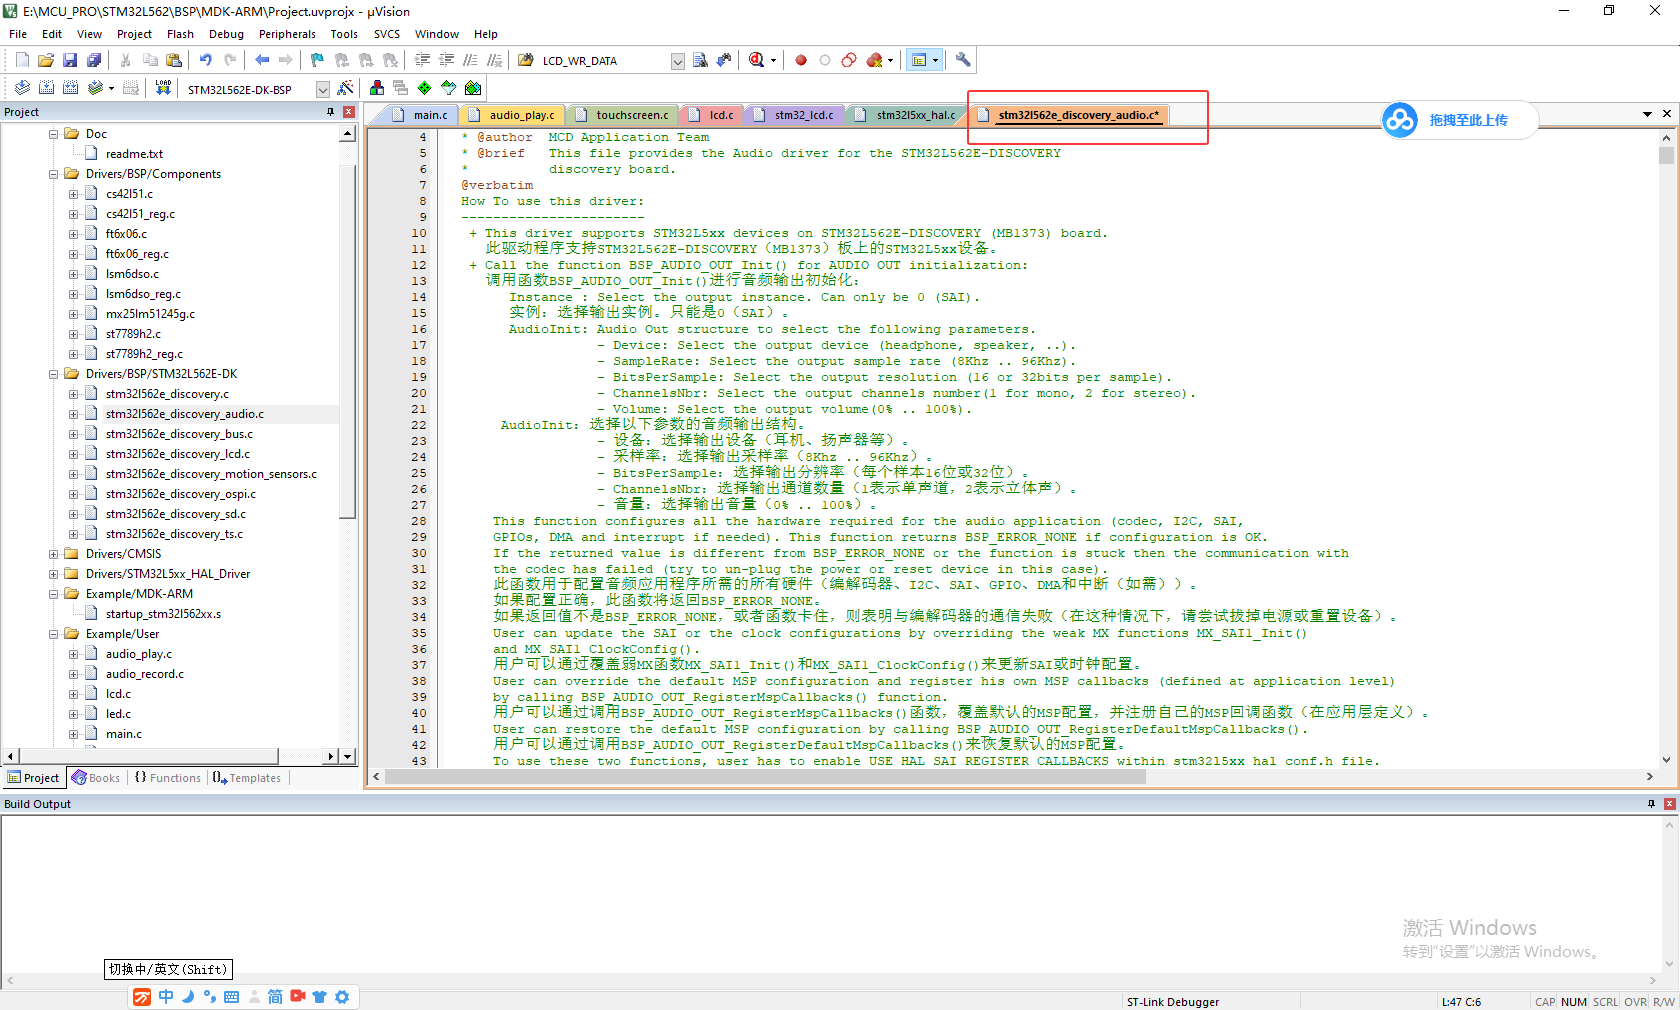Viewport: 1680px width, 1010px height.
Task: Open the Peripherals menu
Action: click(x=287, y=34)
